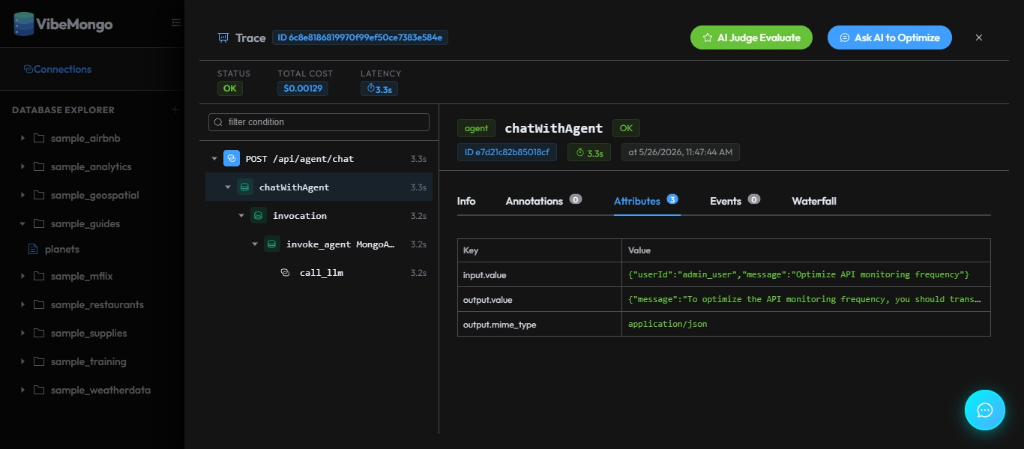Click the sample_geospatial folder icon
The width and height of the screenshot is (1024, 449).
point(39,195)
